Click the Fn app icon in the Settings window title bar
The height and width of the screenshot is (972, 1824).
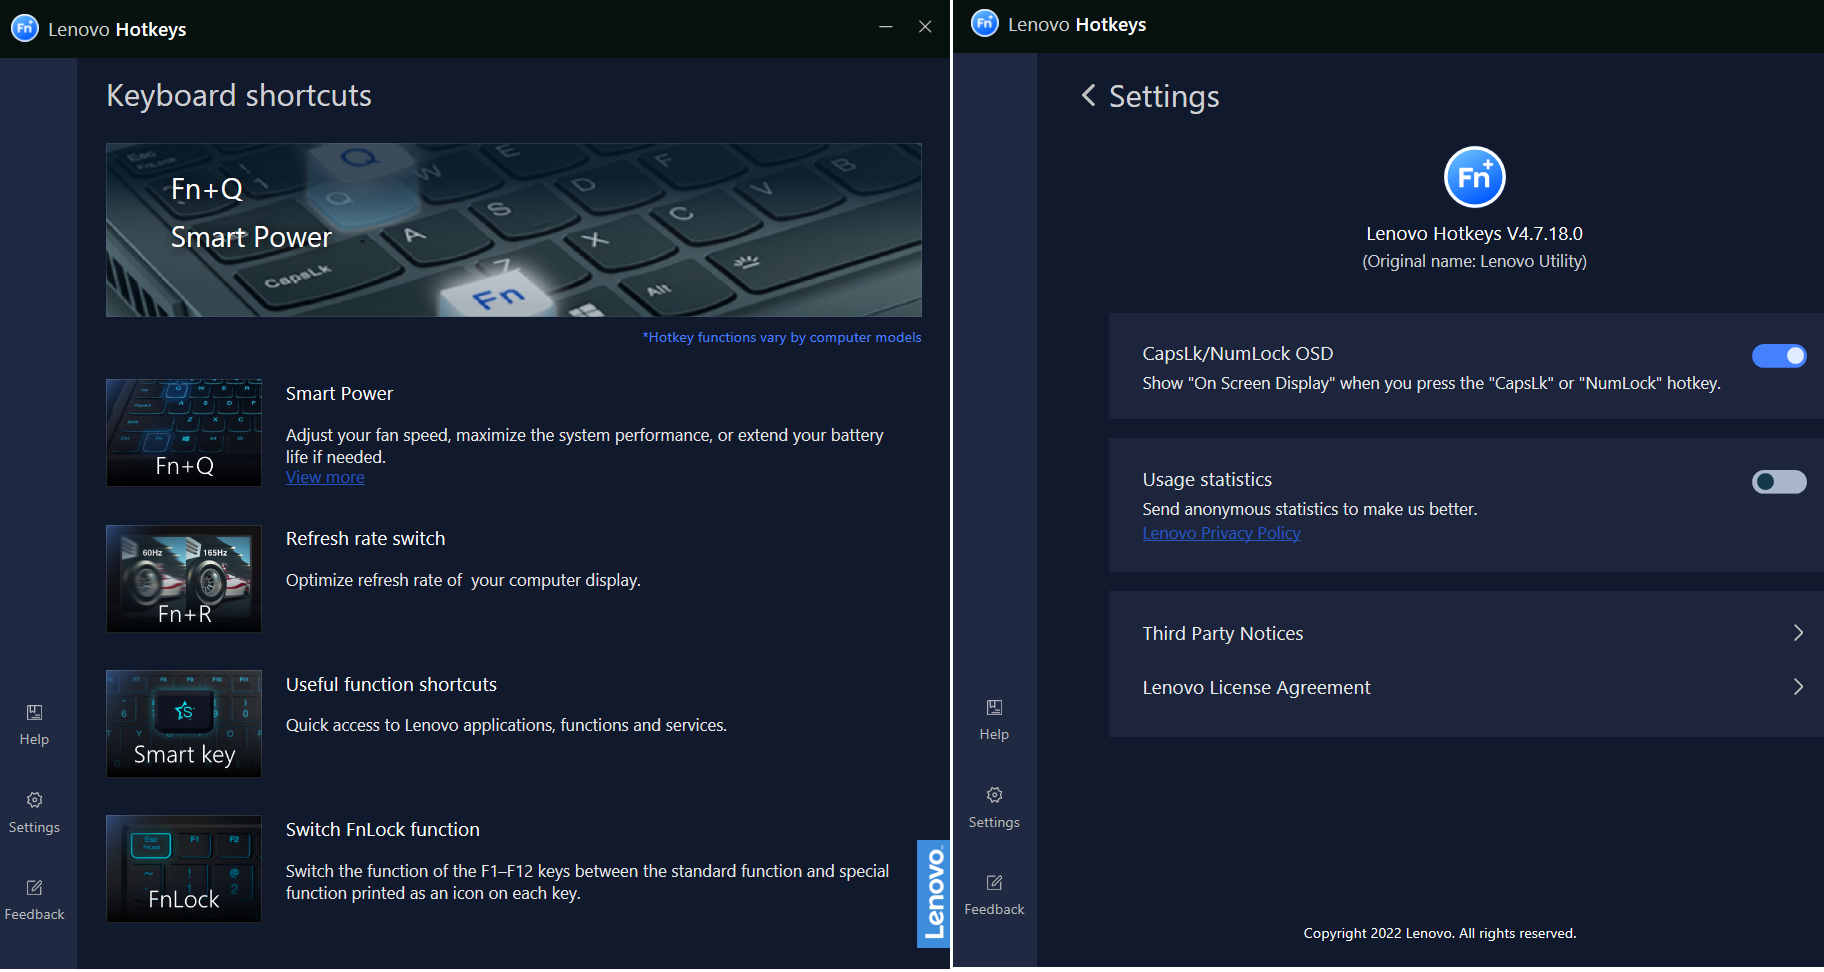tap(985, 23)
